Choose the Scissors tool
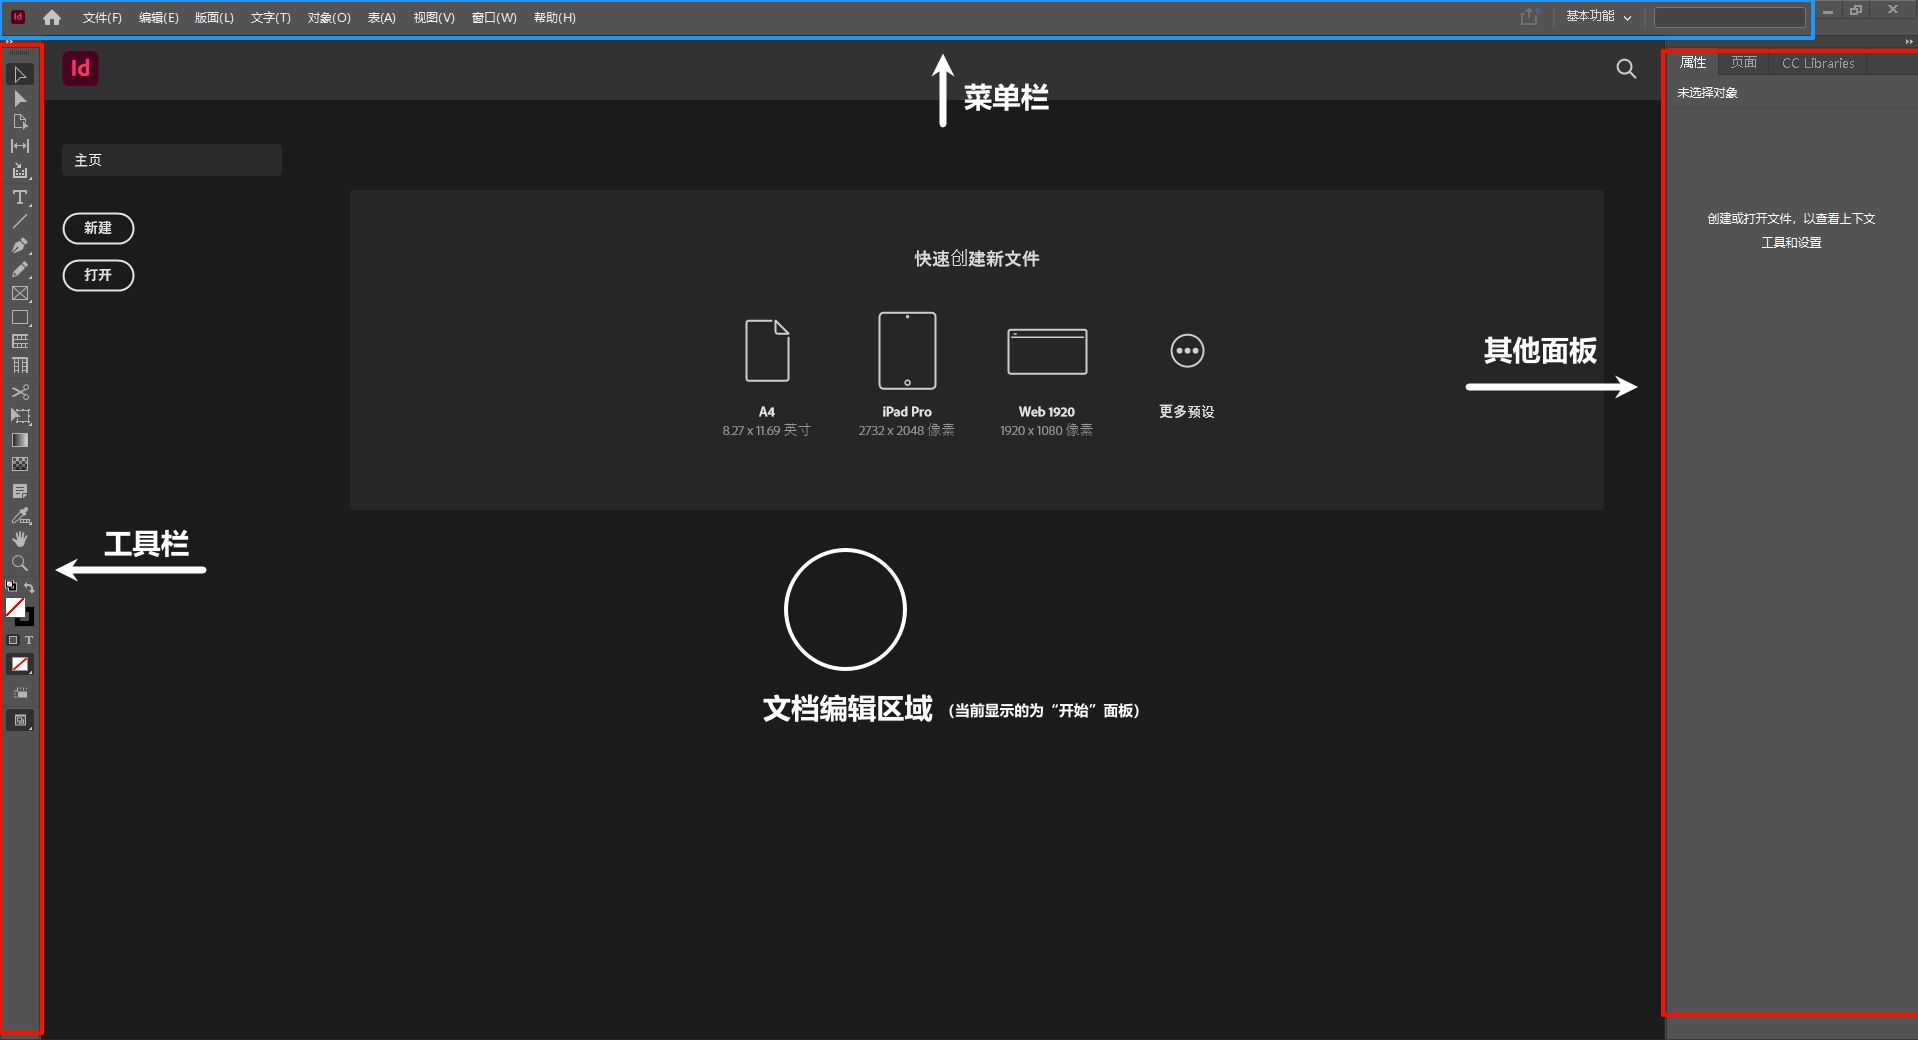1918x1040 pixels. coord(19,392)
